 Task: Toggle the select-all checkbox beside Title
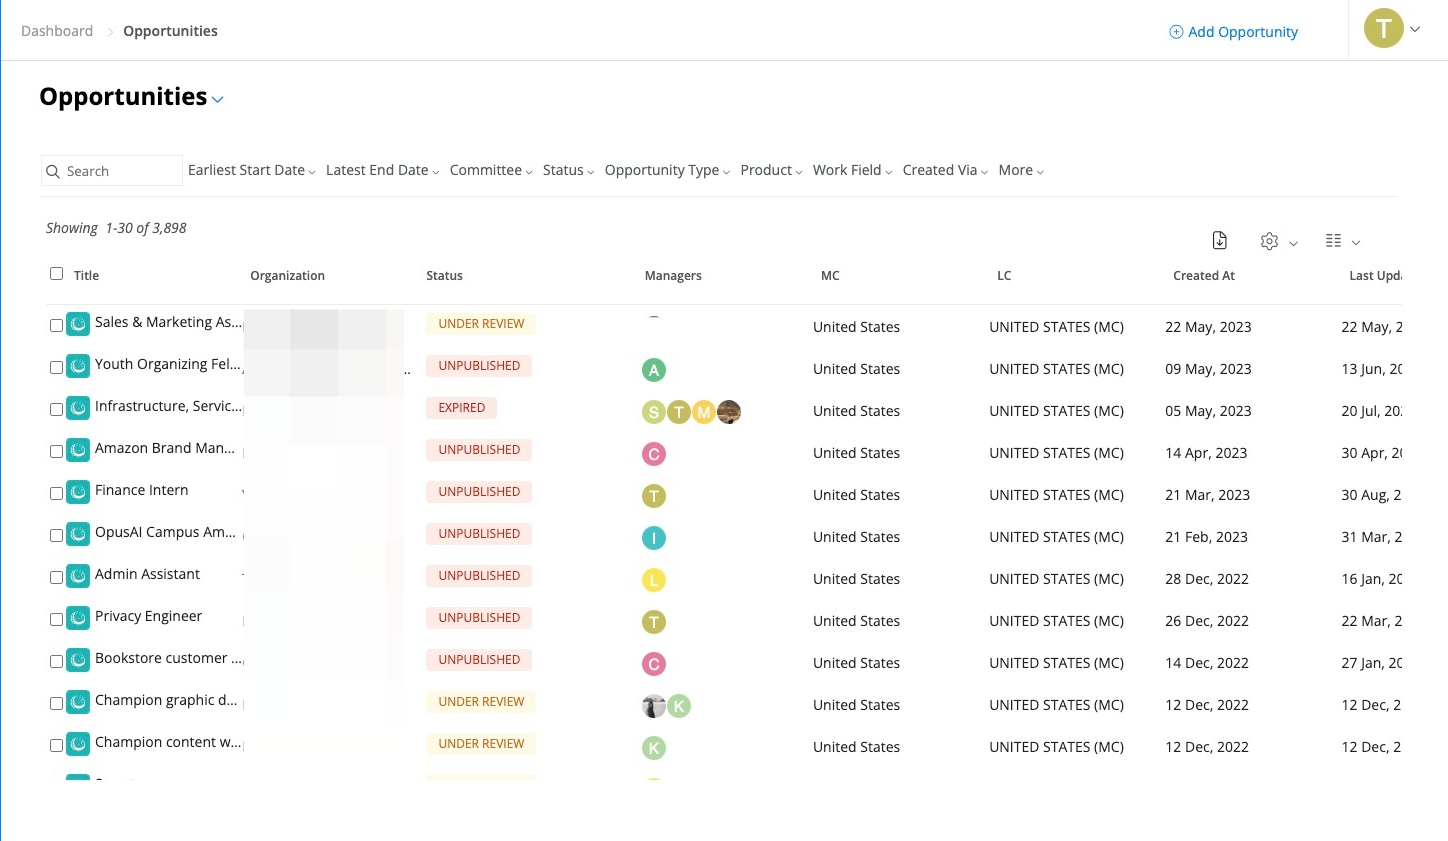(x=56, y=274)
